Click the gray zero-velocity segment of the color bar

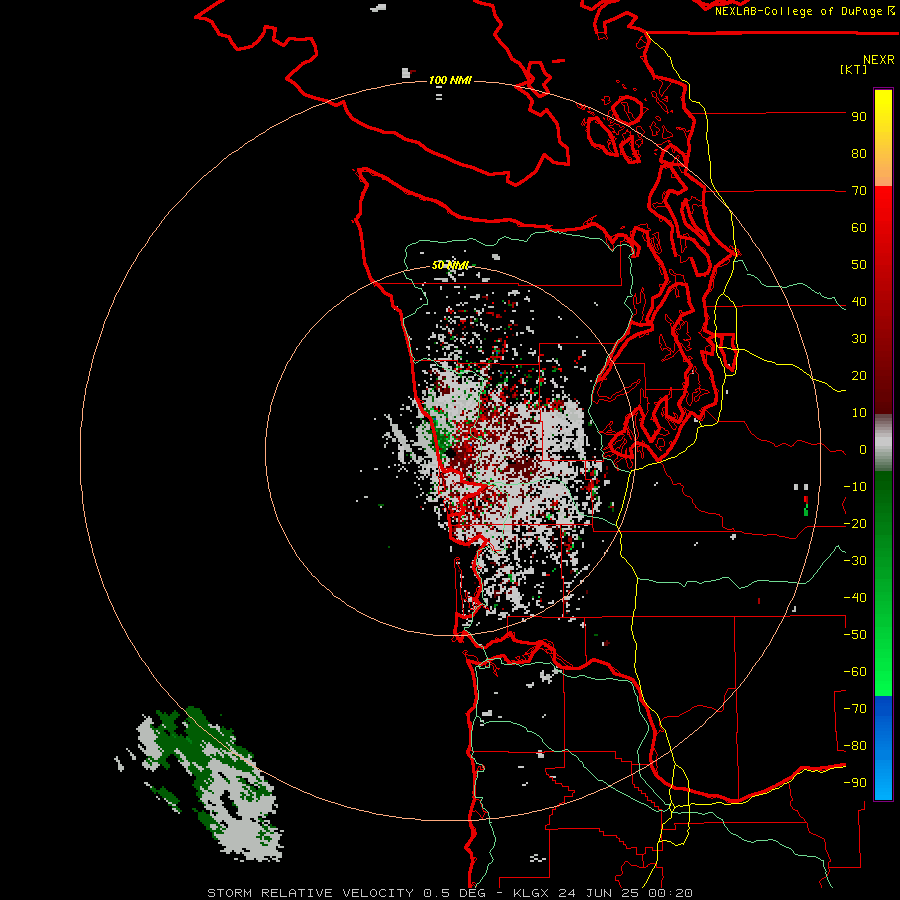pyautogui.click(x=883, y=443)
